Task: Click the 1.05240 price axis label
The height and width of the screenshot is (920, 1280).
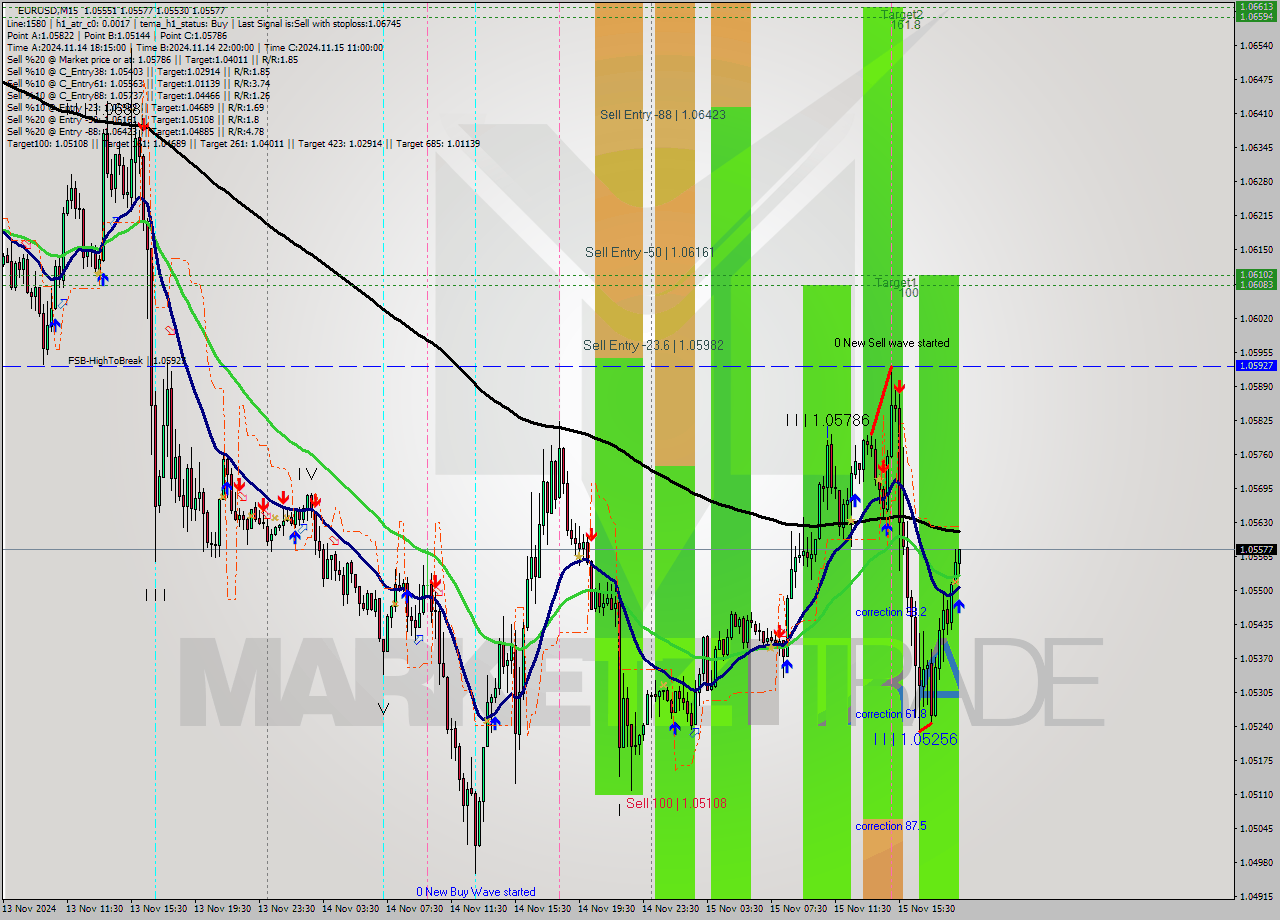Action: point(1256,726)
